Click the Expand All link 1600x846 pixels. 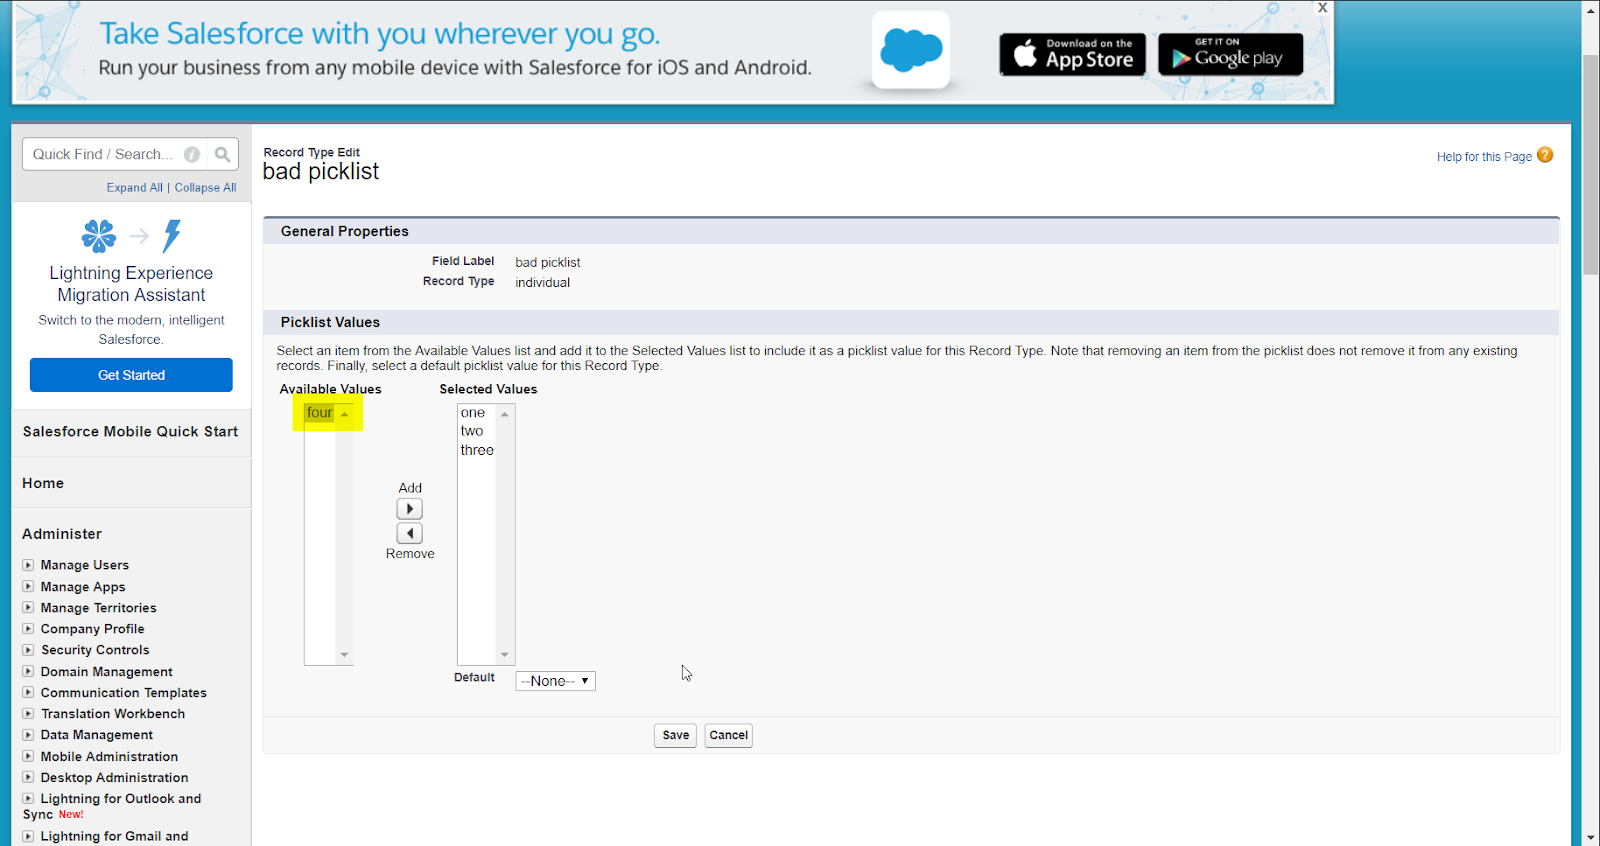click(134, 188)
